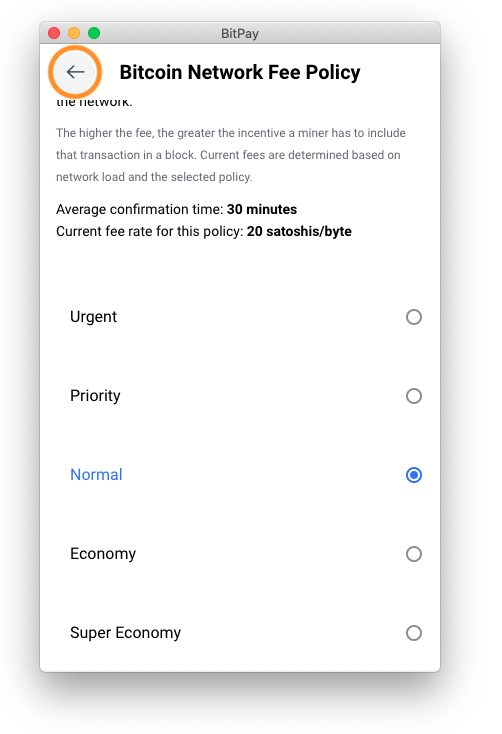The image size is (502, 734).
Task: Minimize the window using the yellow button
Action: (74, 33)
